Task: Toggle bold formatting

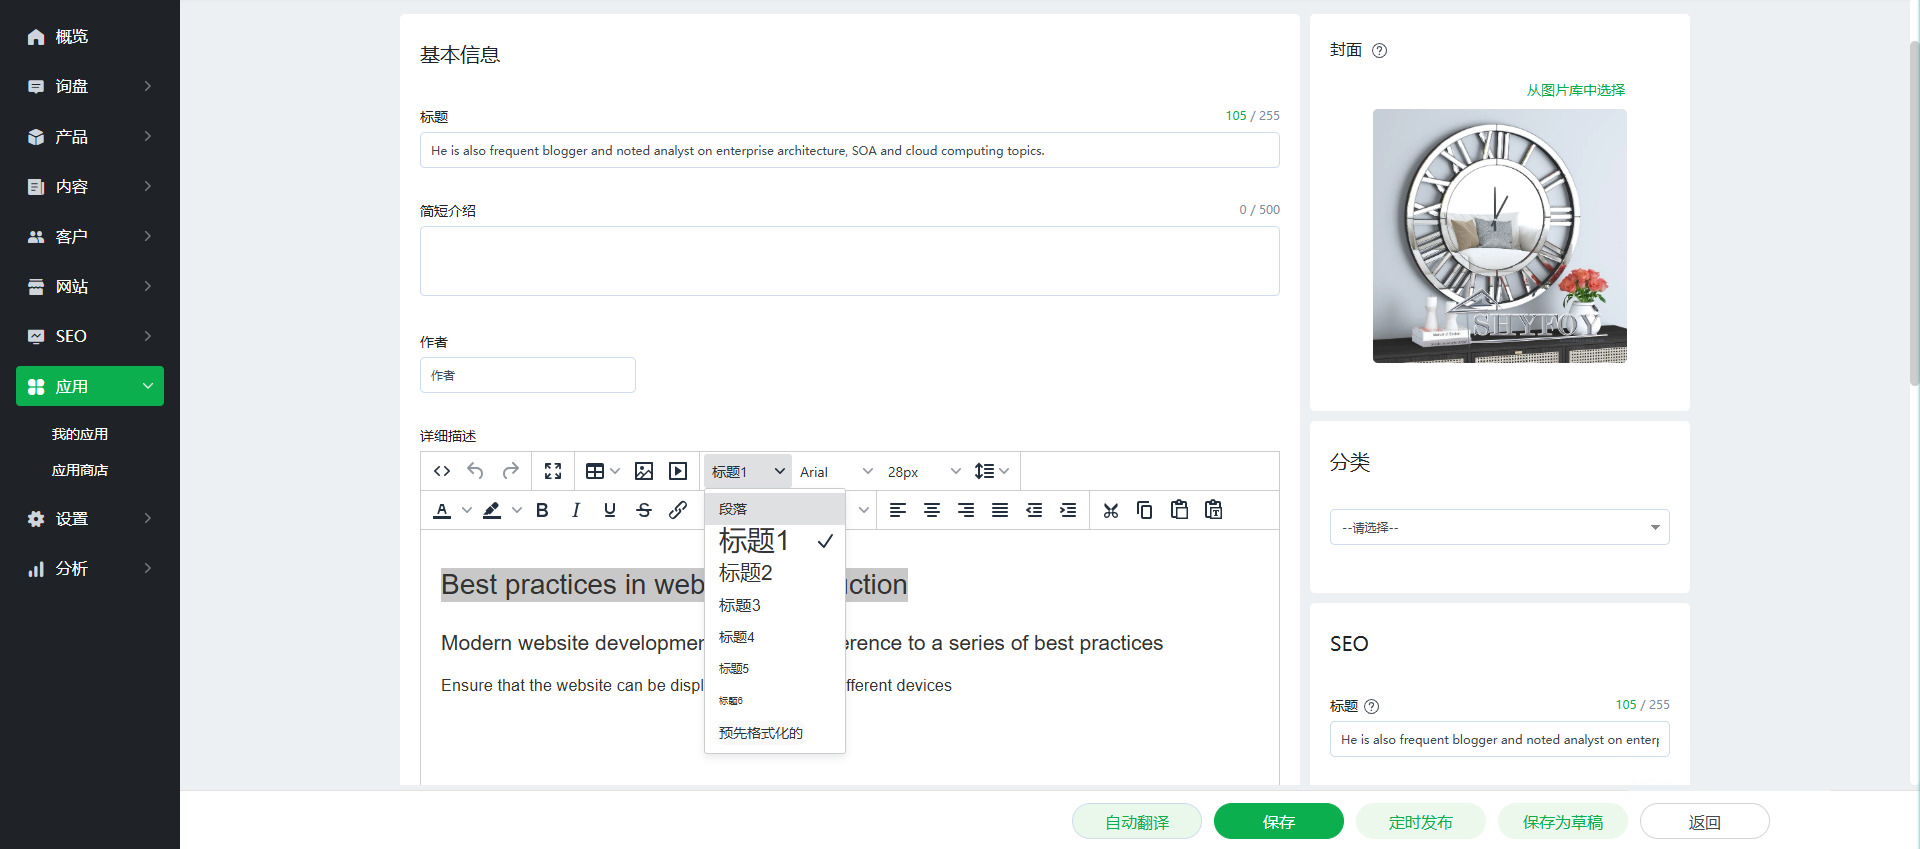Action: pos(542,510)
